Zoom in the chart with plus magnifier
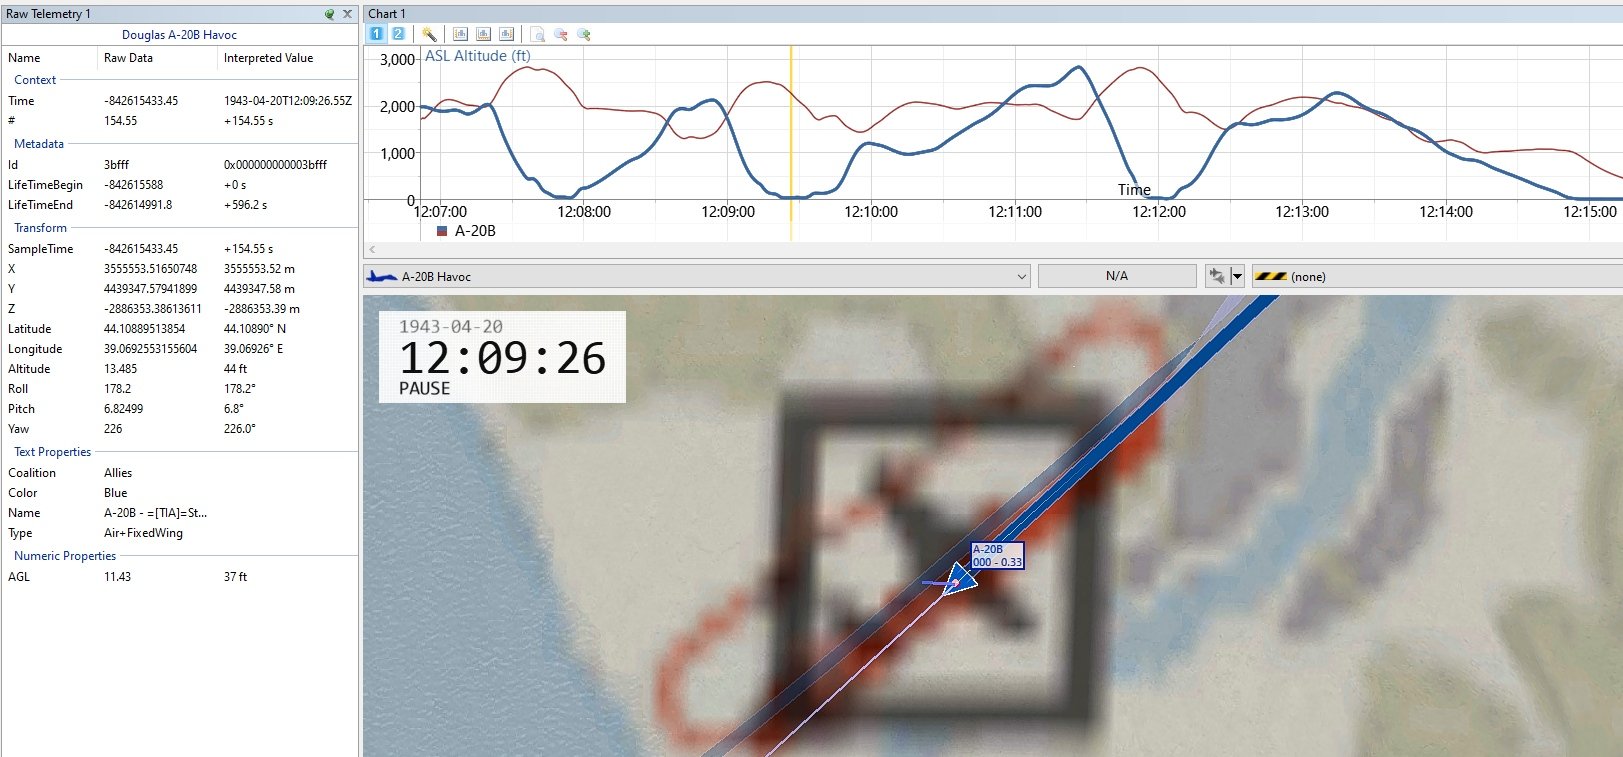1623x757 pixels. pos(584,34)
